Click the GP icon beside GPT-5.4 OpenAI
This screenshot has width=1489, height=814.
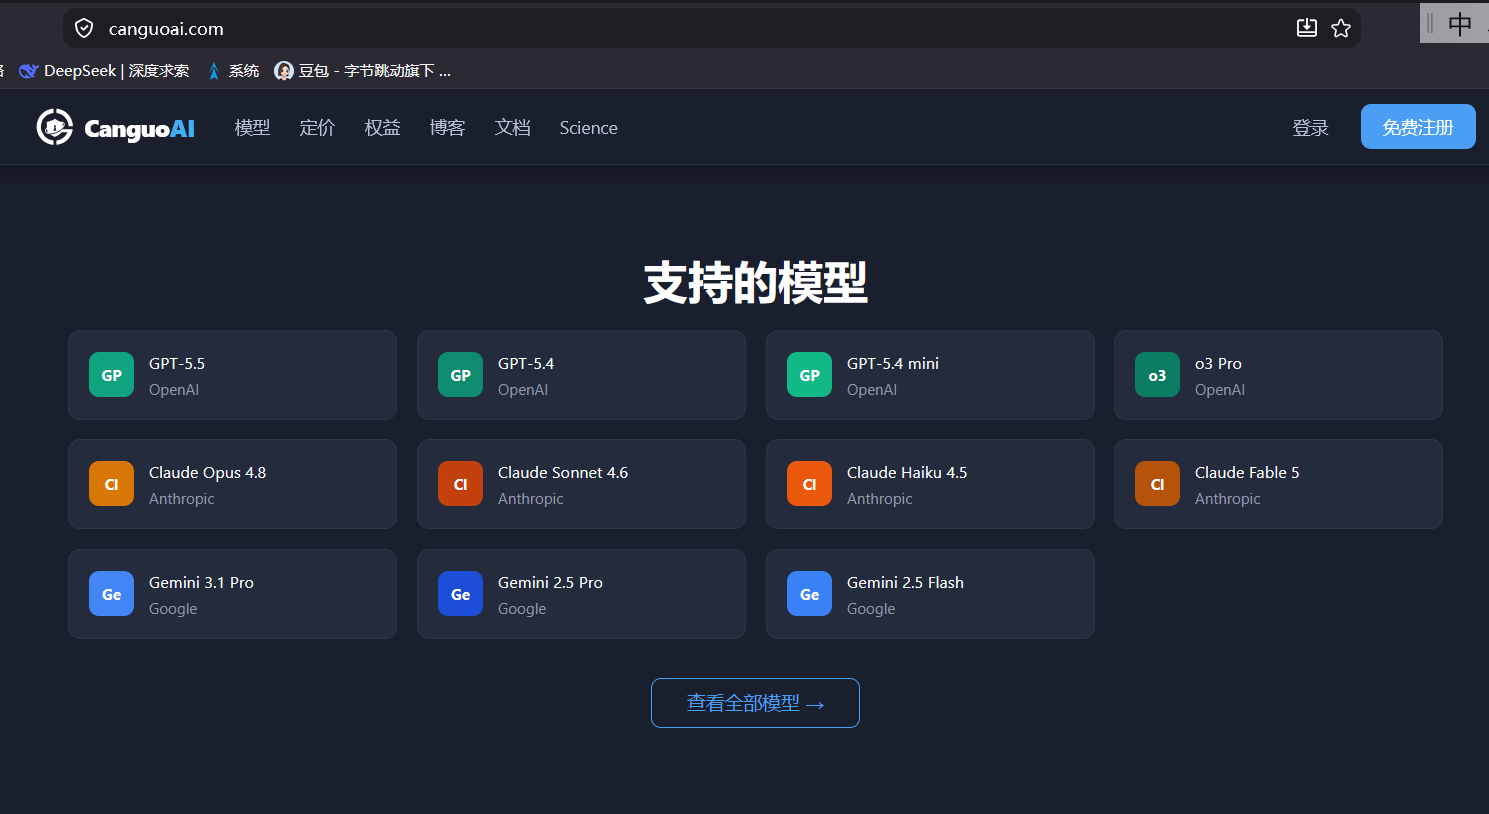pyautogui.click(x=460, y=375)
